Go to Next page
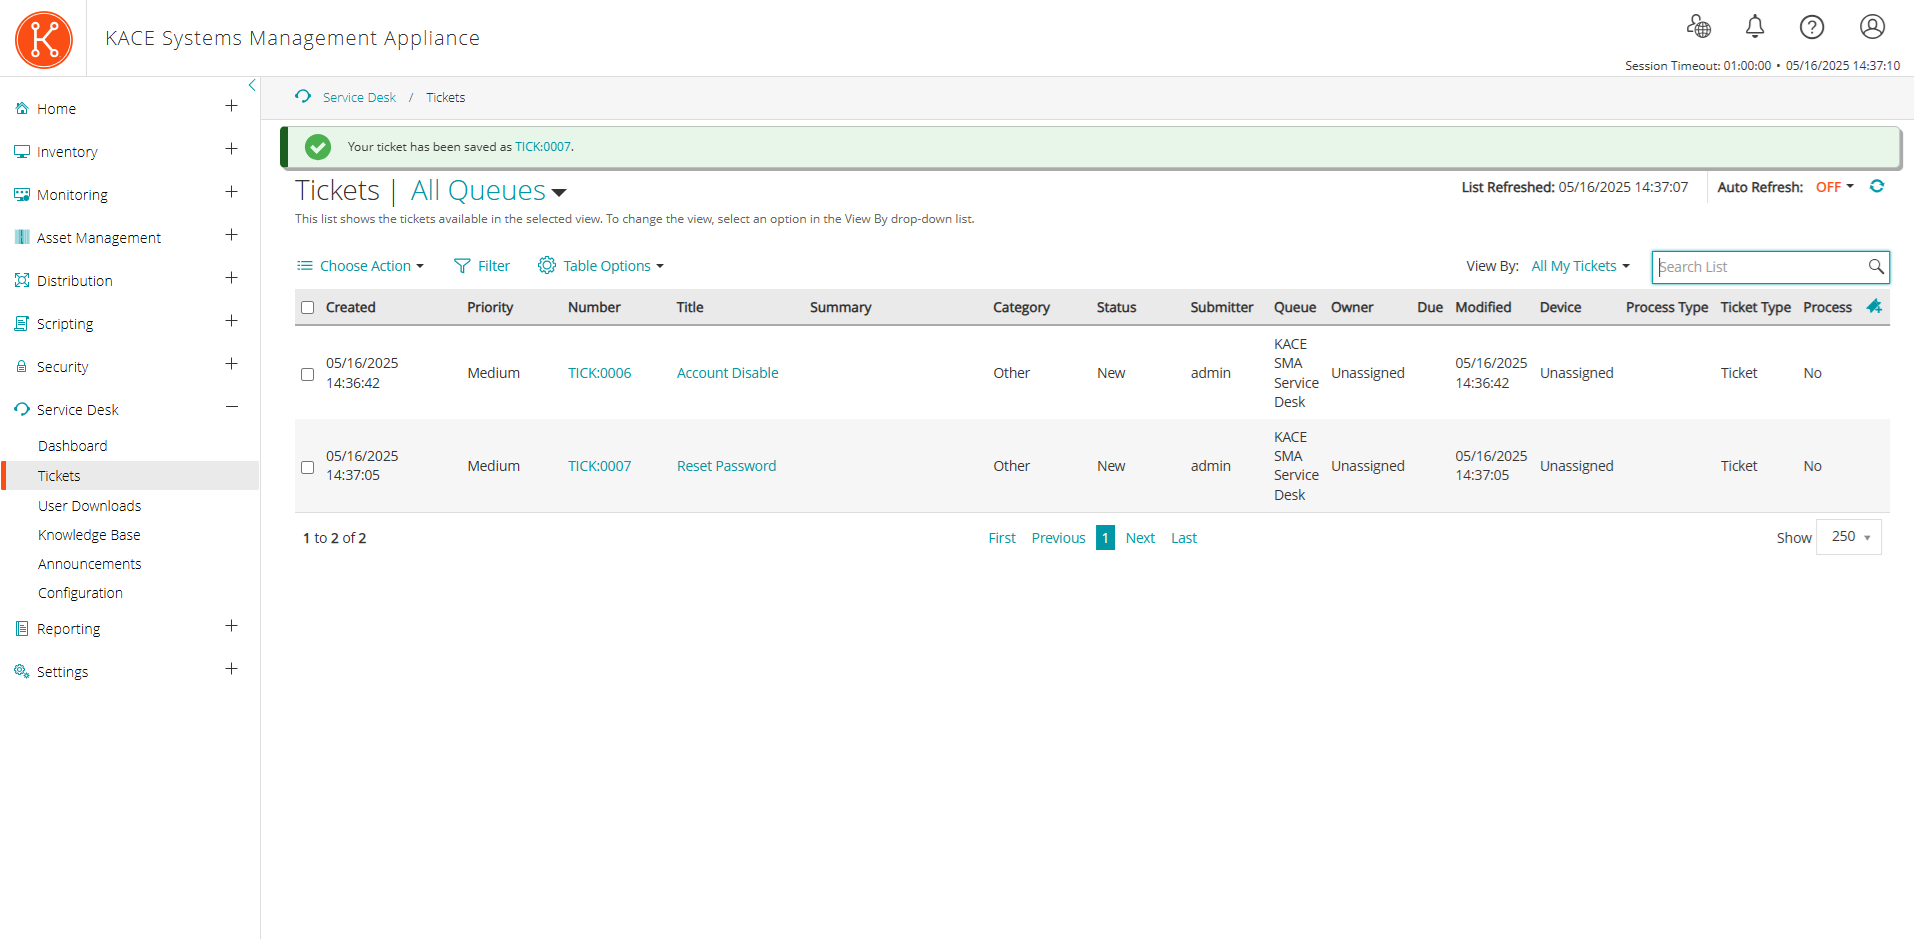 point(1140,538)
